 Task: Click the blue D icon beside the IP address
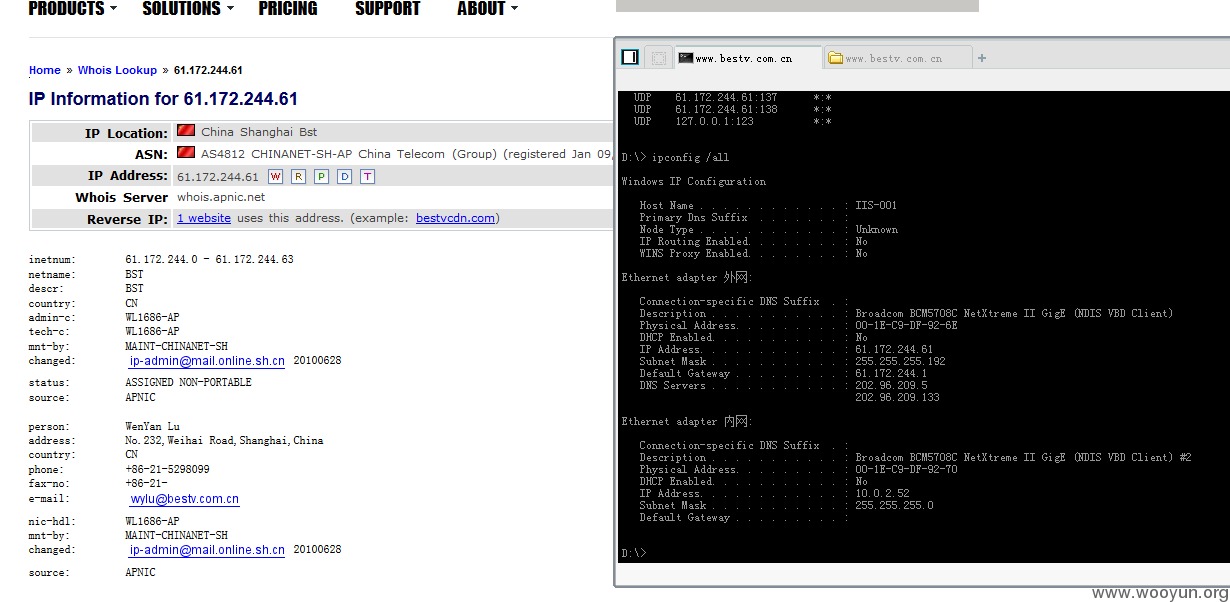coord(344,176)
